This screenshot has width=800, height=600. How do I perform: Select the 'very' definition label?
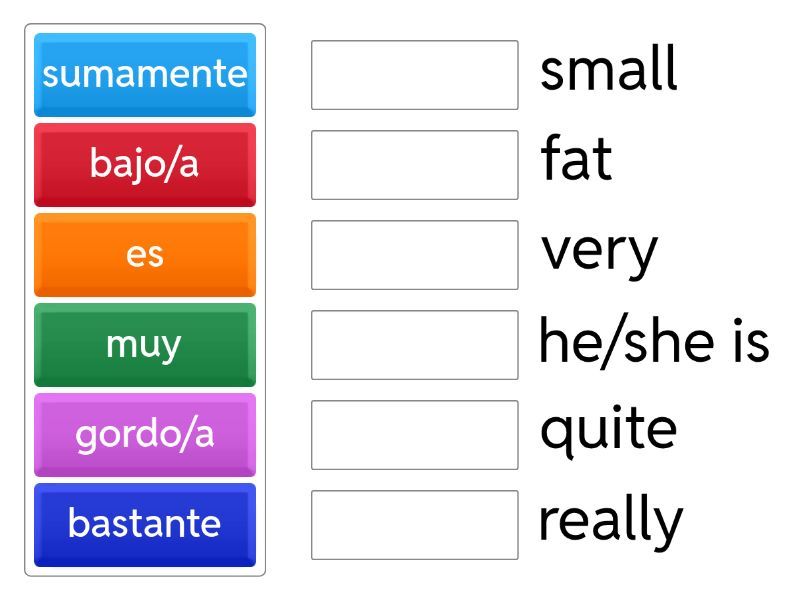(x=599, y=252)
